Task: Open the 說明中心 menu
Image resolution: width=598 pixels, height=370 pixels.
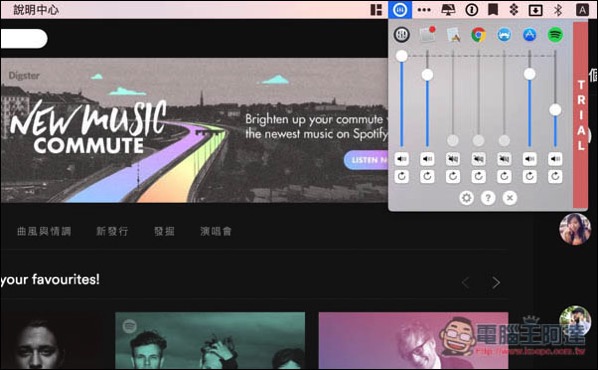Action: coord(36,10)
